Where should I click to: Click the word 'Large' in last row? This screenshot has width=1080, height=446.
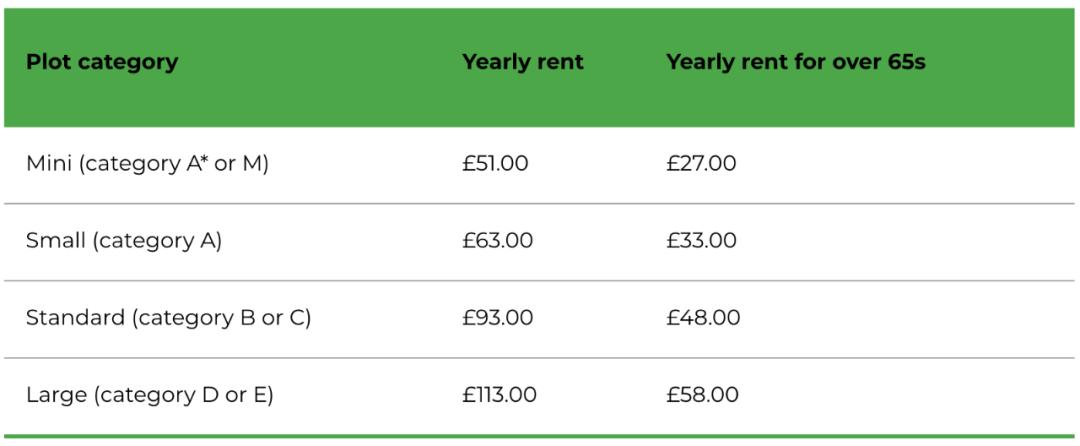56,395
